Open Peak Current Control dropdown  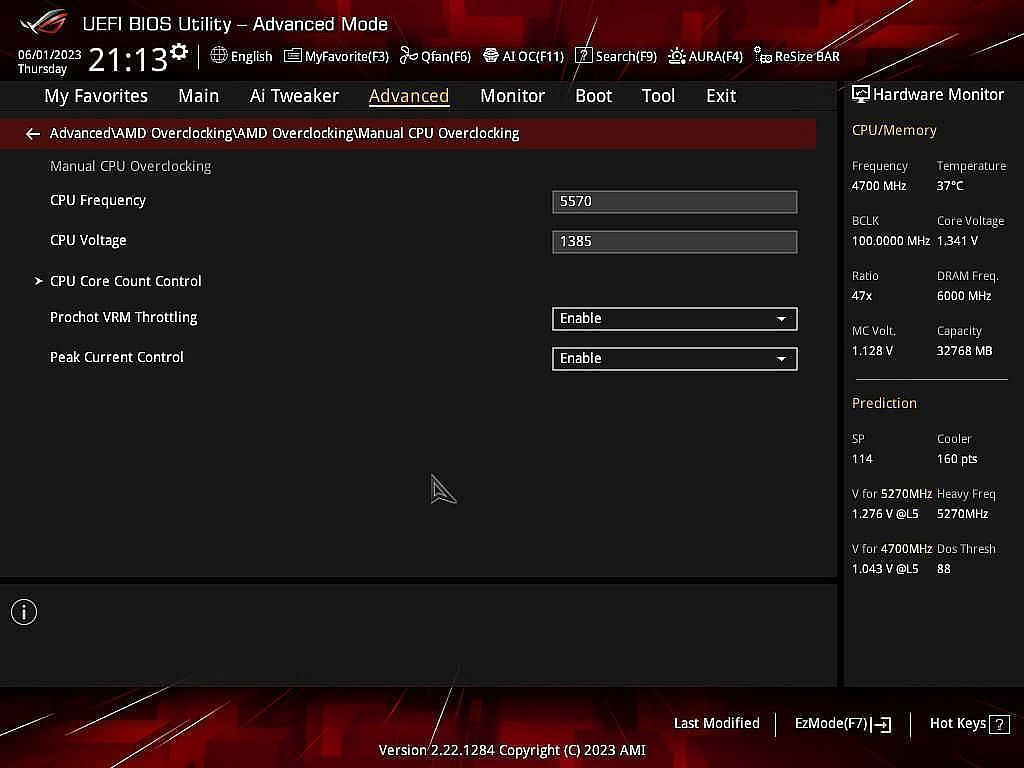(675, 359)
